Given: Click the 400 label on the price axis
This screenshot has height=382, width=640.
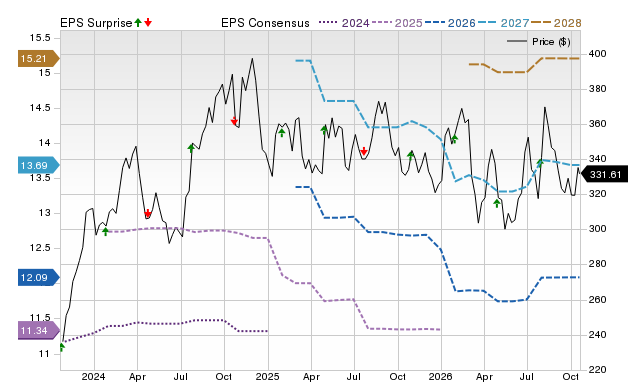Looking at the screenshot, I should (x=597, y=54).
